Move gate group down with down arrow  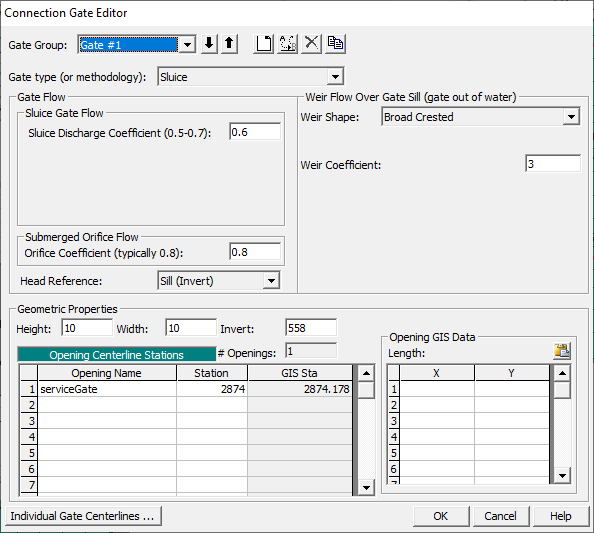click(x=209, y=44)
